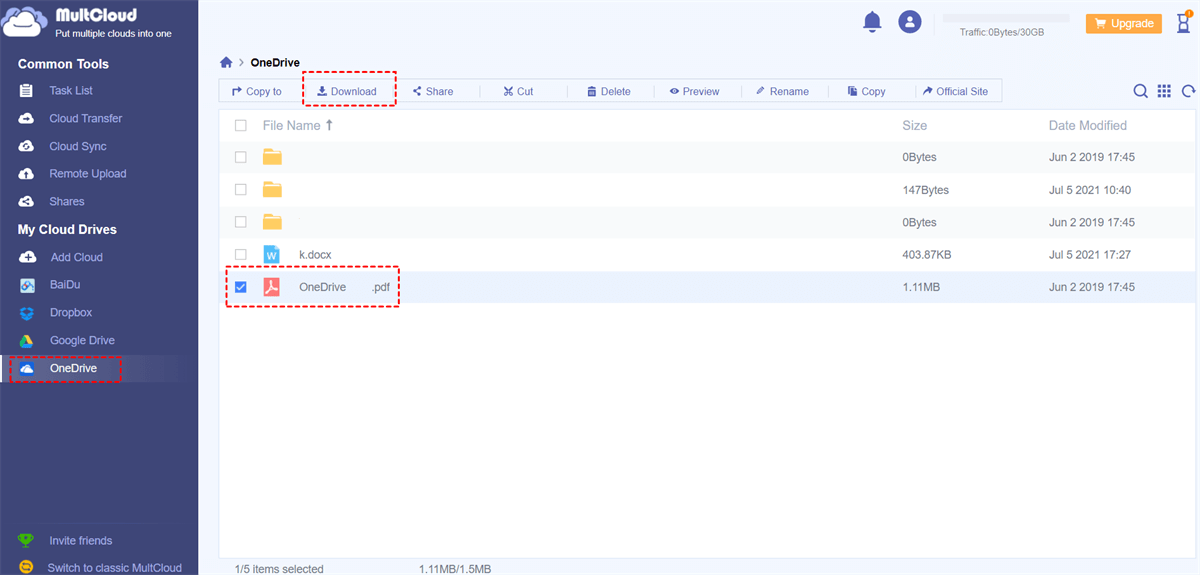1200x575 pixels.
Task: Click Preview in the toolbar
Action: coord(694,91)
